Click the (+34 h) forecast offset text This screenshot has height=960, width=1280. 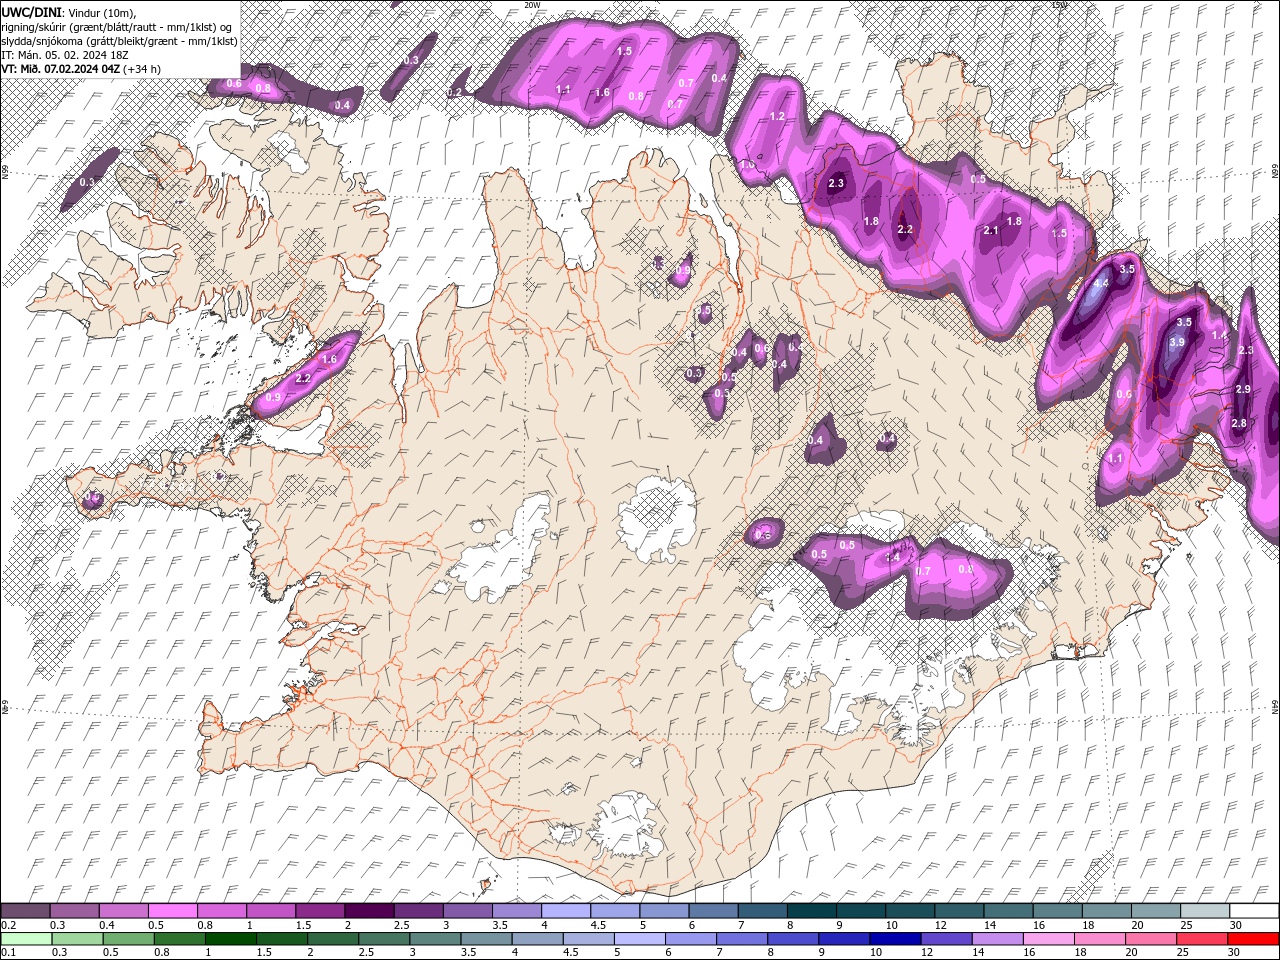[142, 69]
